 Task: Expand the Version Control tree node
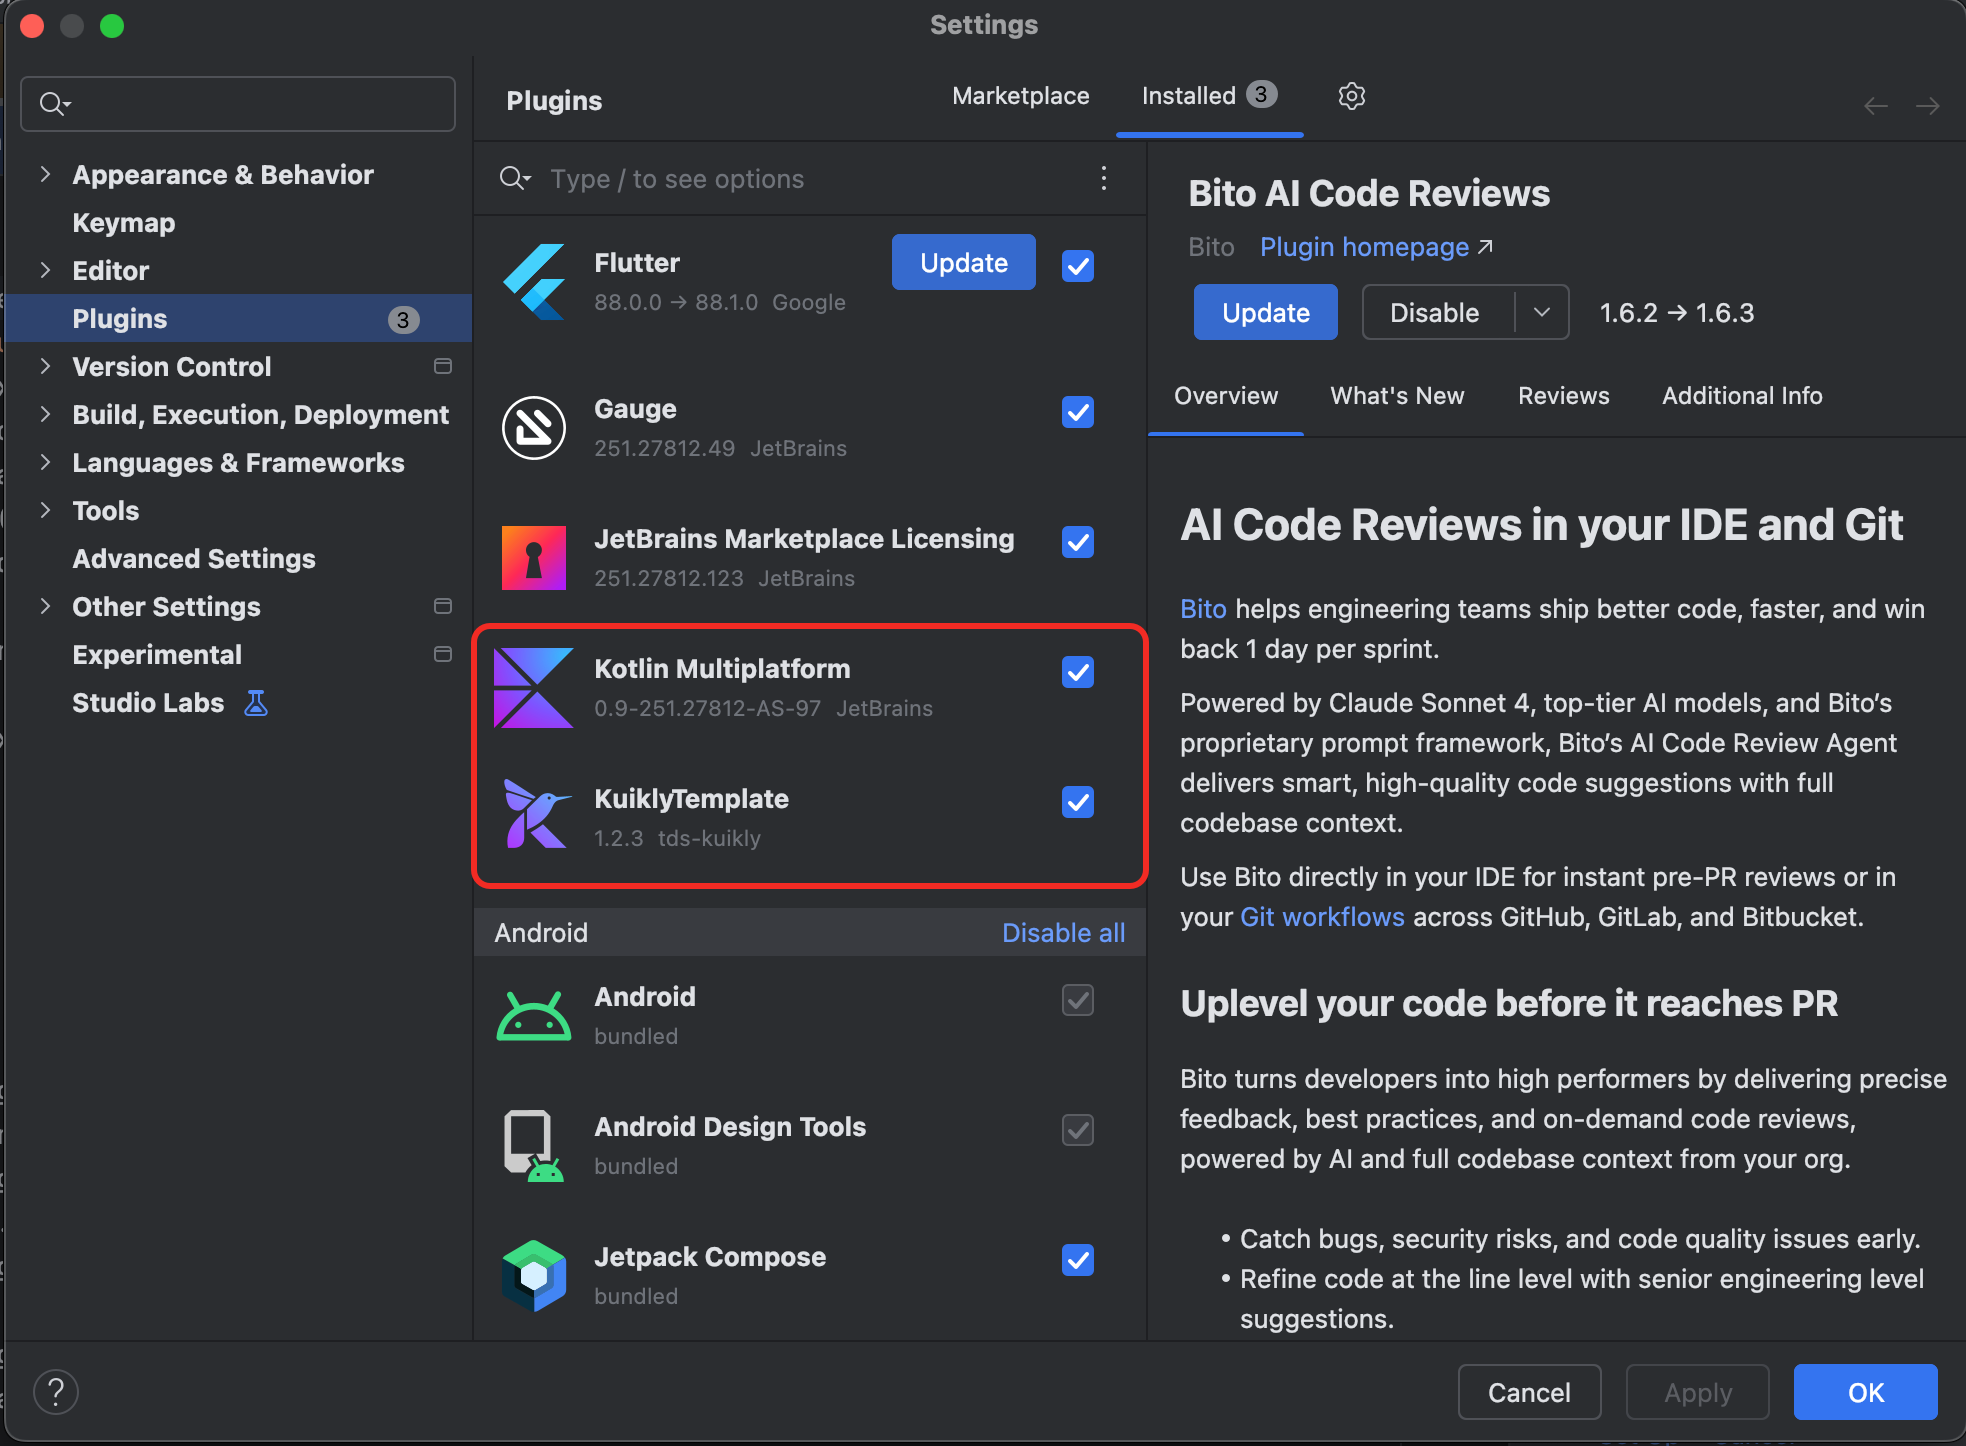click(x=45, y=367)
